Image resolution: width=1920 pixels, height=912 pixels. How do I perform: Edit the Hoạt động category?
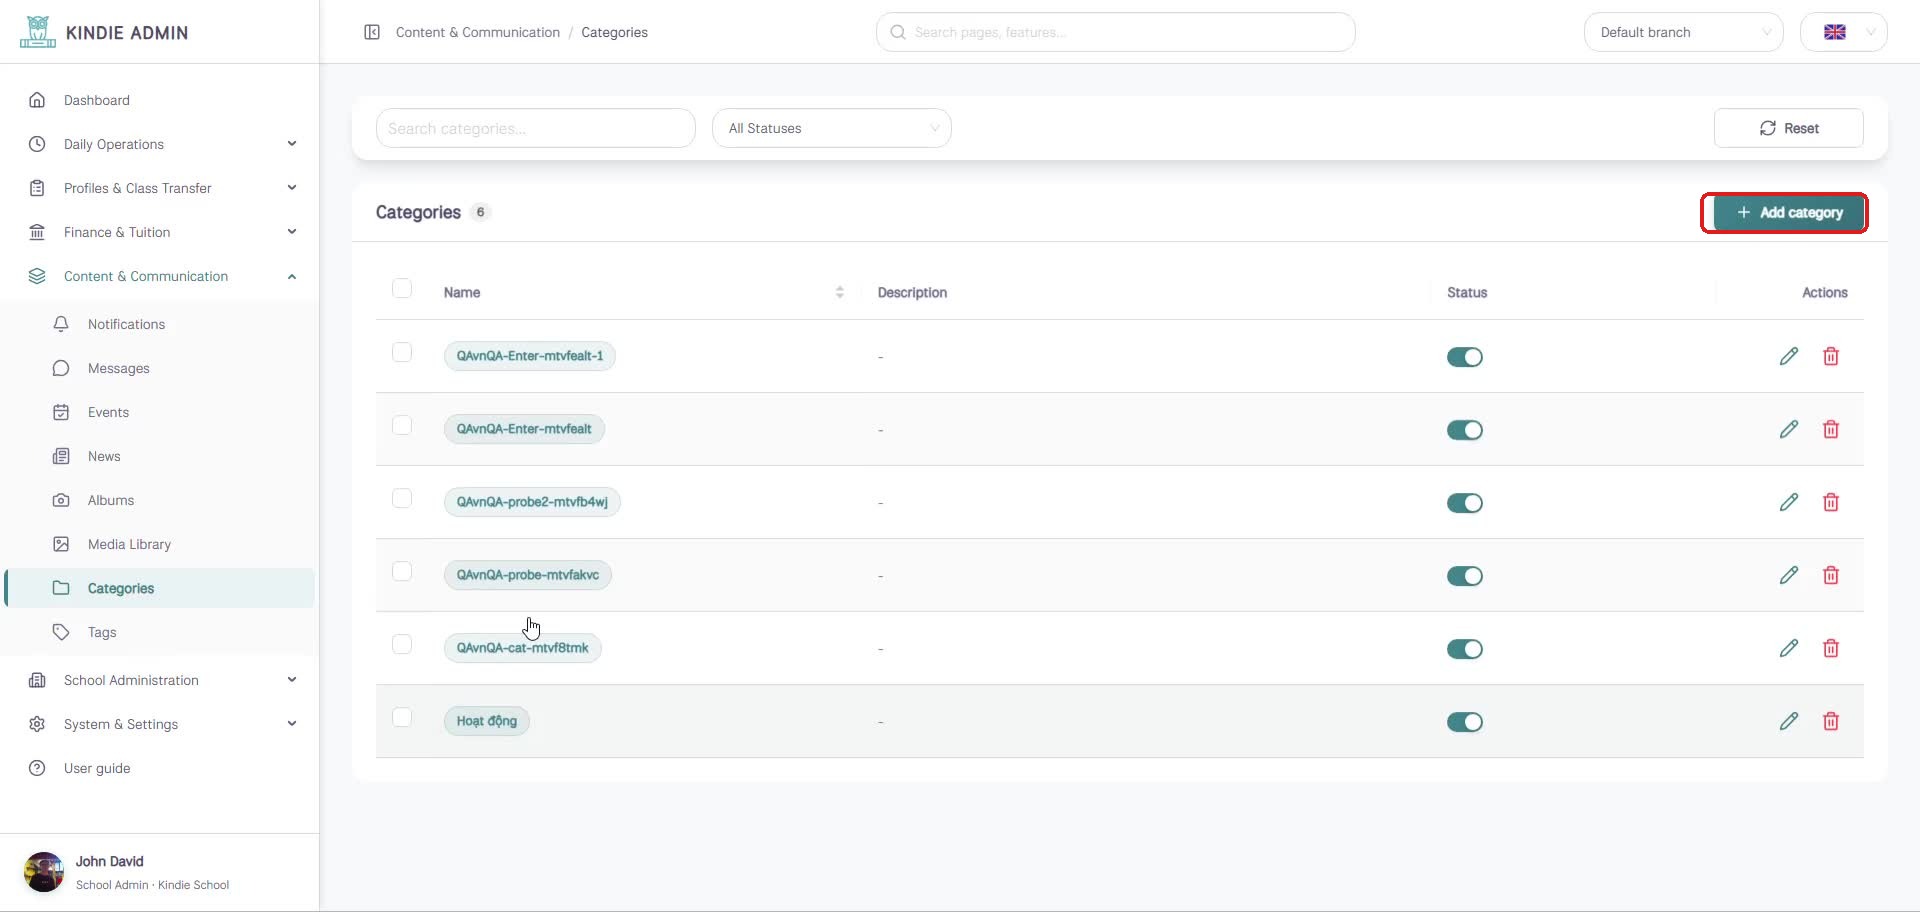pos(1789,721)
